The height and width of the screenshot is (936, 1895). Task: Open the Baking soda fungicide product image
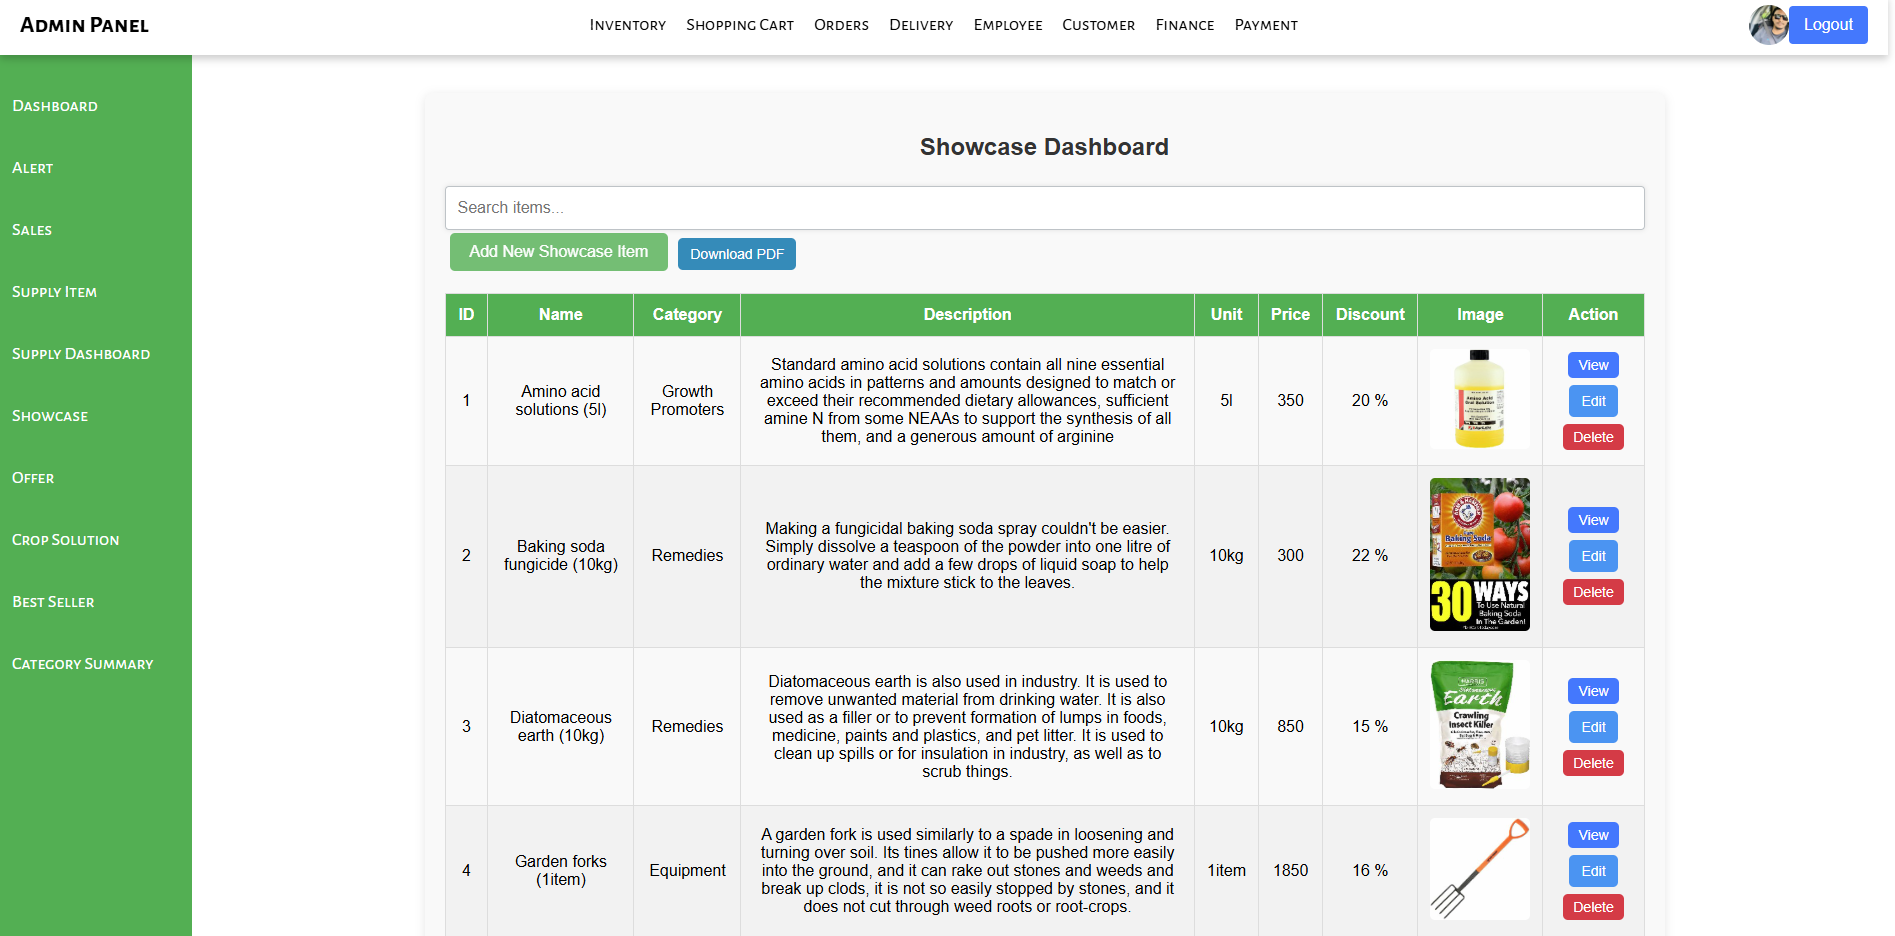click(1479, 554)
